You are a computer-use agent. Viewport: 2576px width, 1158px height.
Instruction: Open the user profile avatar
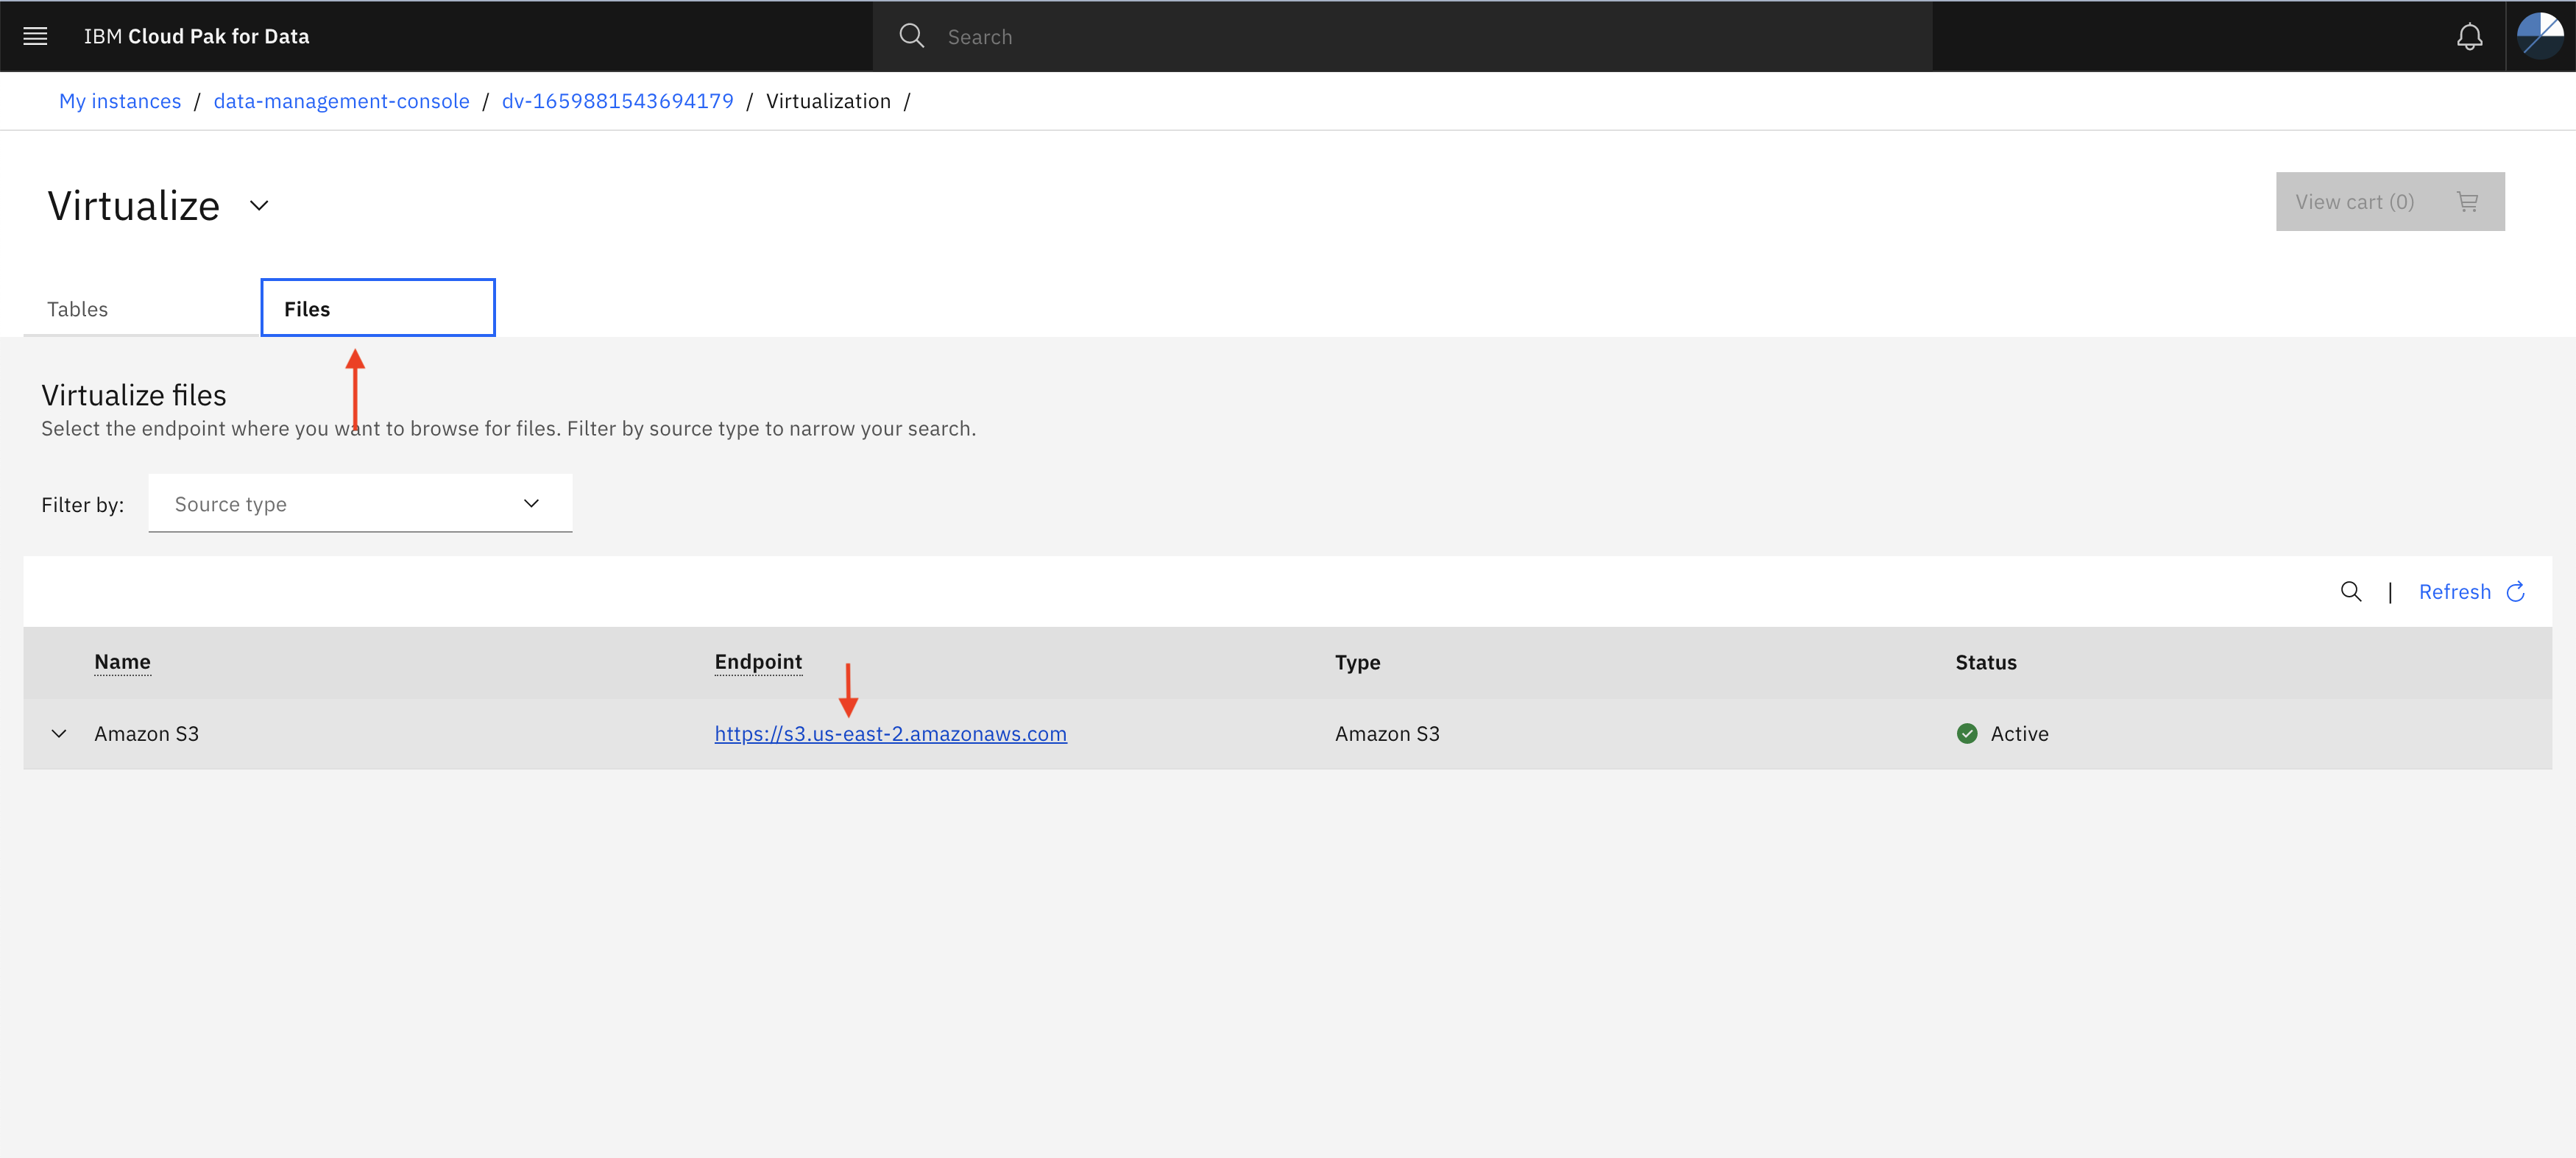tap(2540, 37)
